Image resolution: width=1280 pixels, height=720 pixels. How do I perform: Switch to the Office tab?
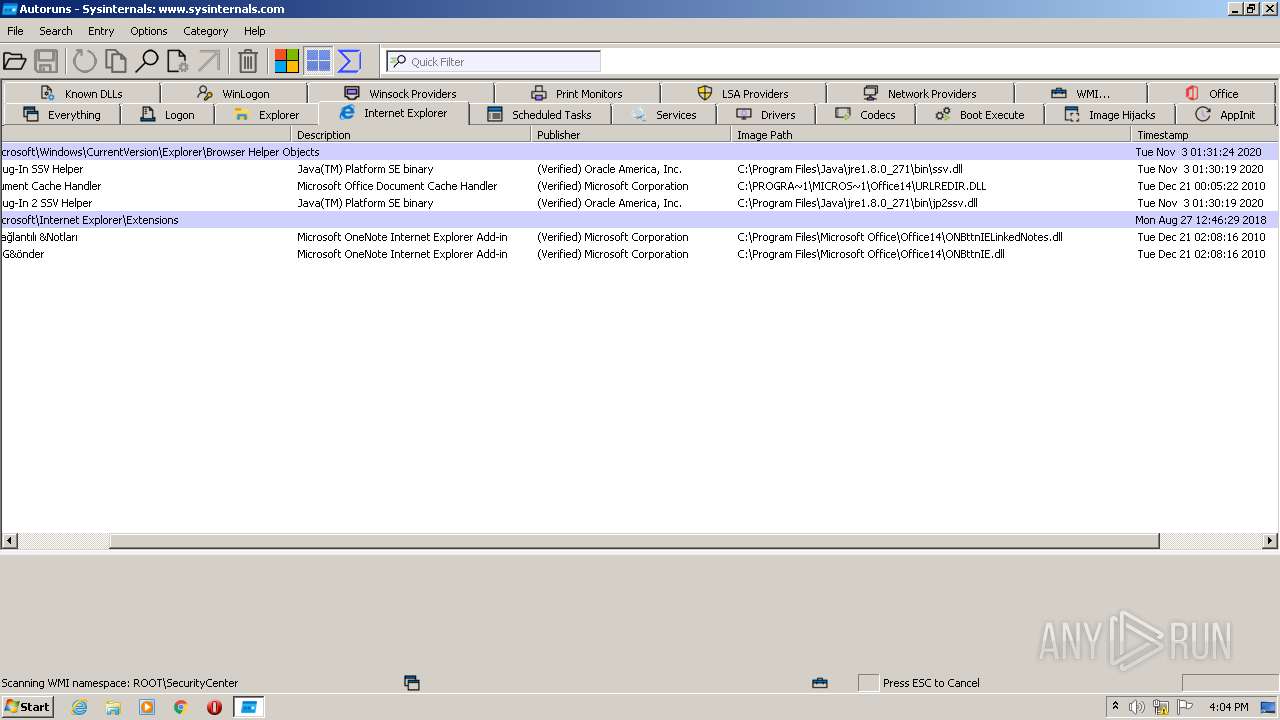[x=1211, y=93]
